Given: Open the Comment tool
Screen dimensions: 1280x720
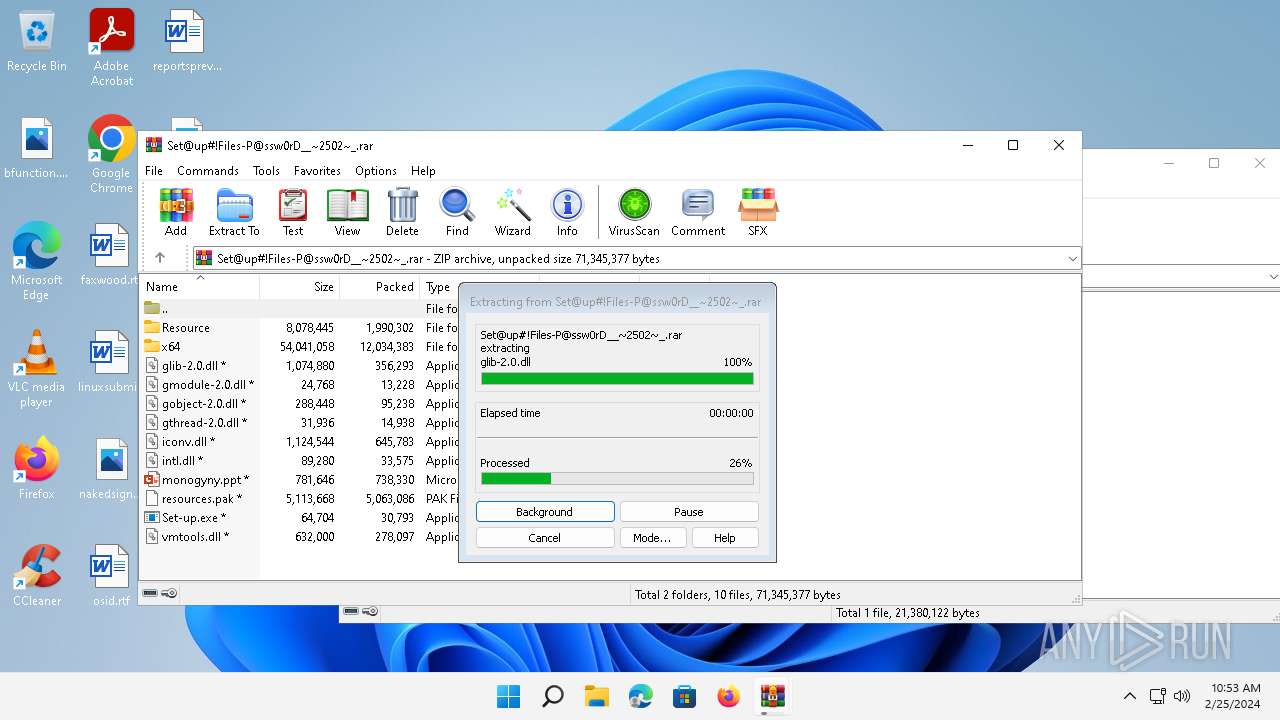Looking at the screenshot, I should 698,212.
